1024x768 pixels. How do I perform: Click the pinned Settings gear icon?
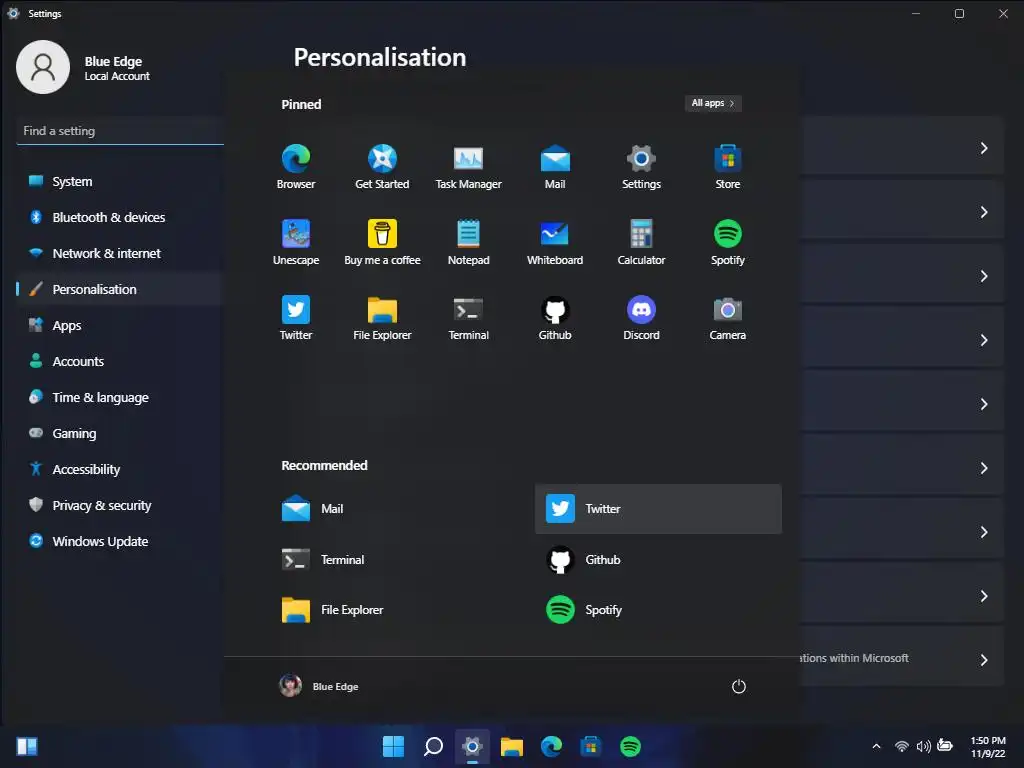[641, 167]
